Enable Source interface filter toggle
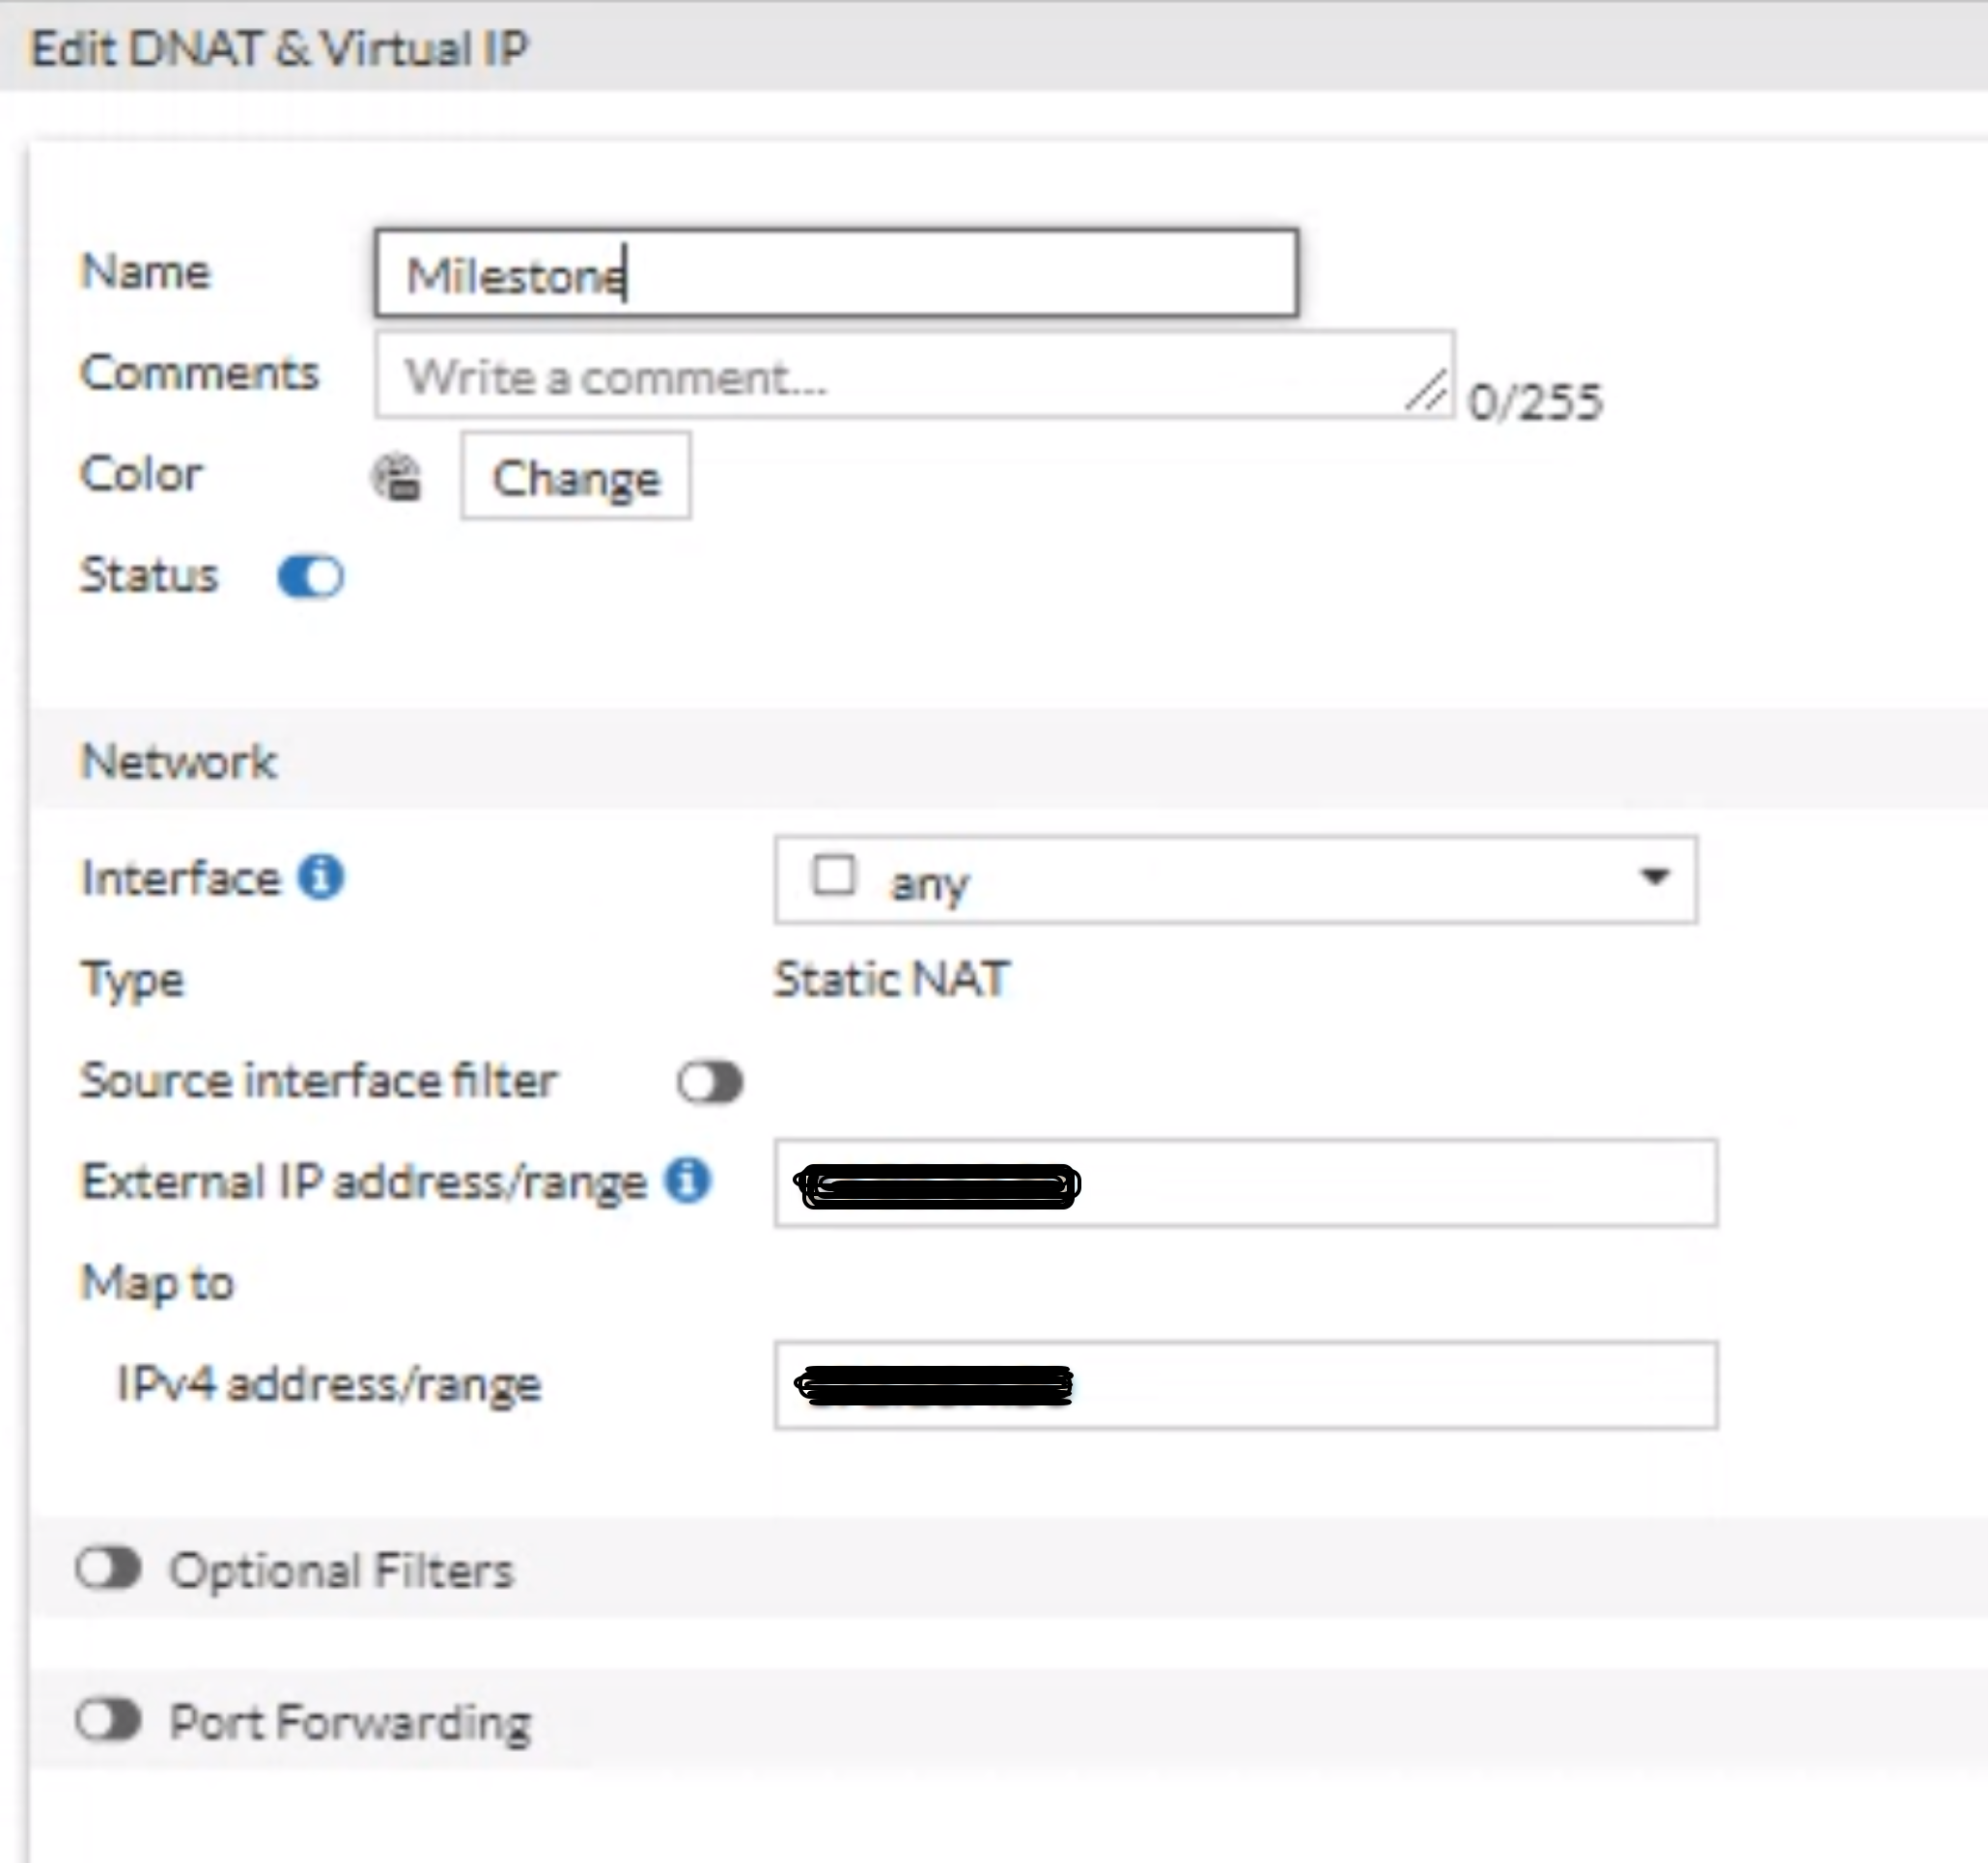Image resolution: width=1988 pixels, height=1863 pixels. [x=710, y=1082]
